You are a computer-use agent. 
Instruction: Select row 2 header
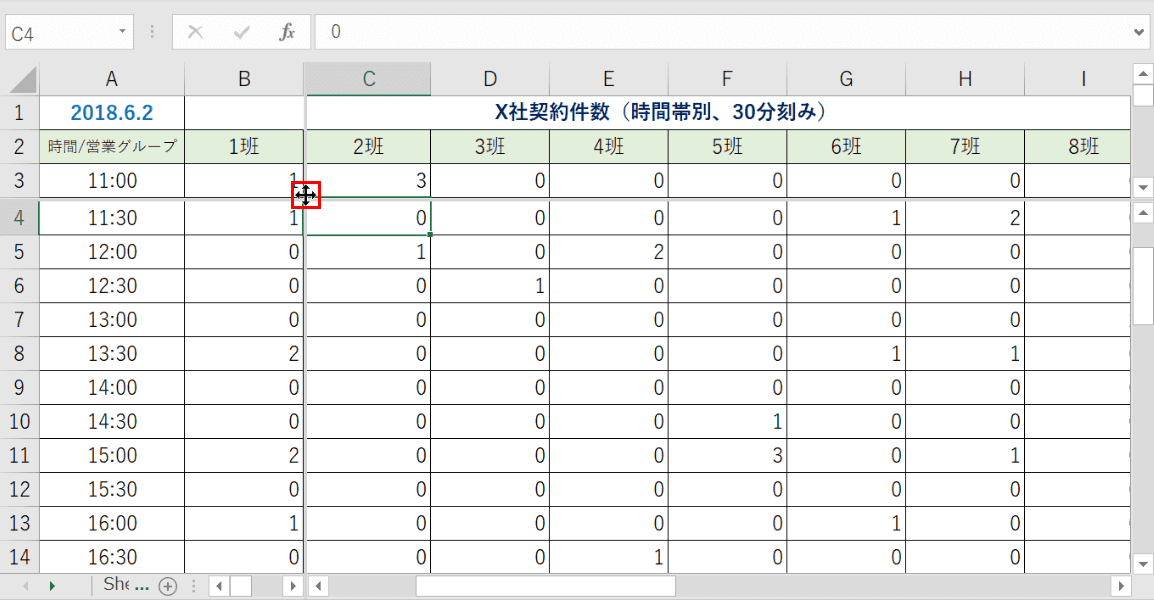point(19,147)
